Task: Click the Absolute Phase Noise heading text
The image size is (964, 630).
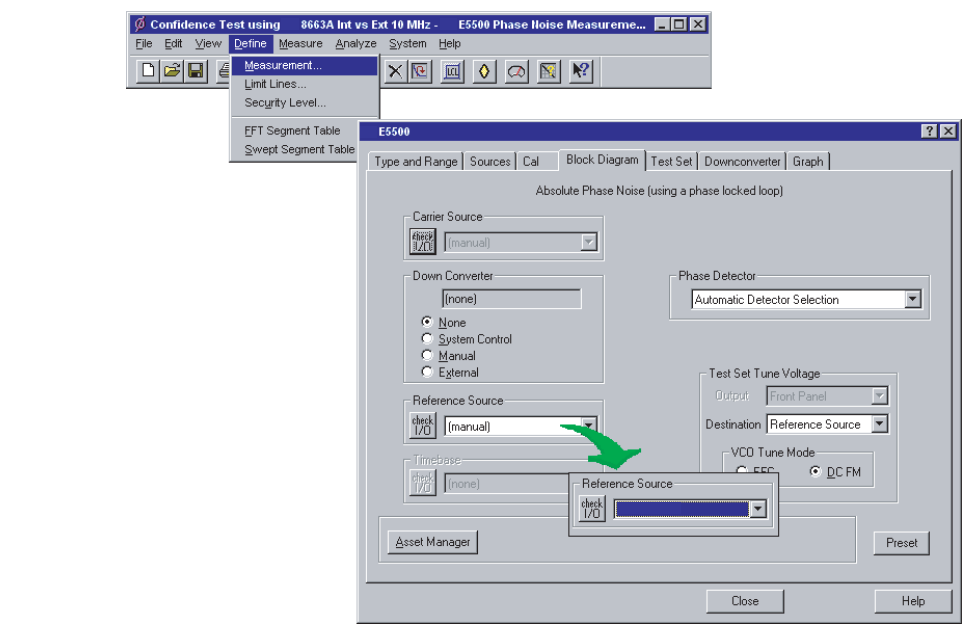Action: point(659,191)
